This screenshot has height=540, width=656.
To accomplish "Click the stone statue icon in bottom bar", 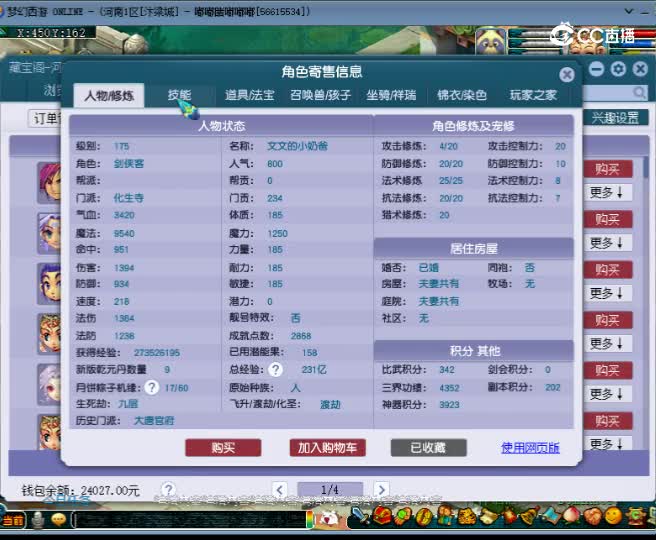I will [x=38, y=520].
